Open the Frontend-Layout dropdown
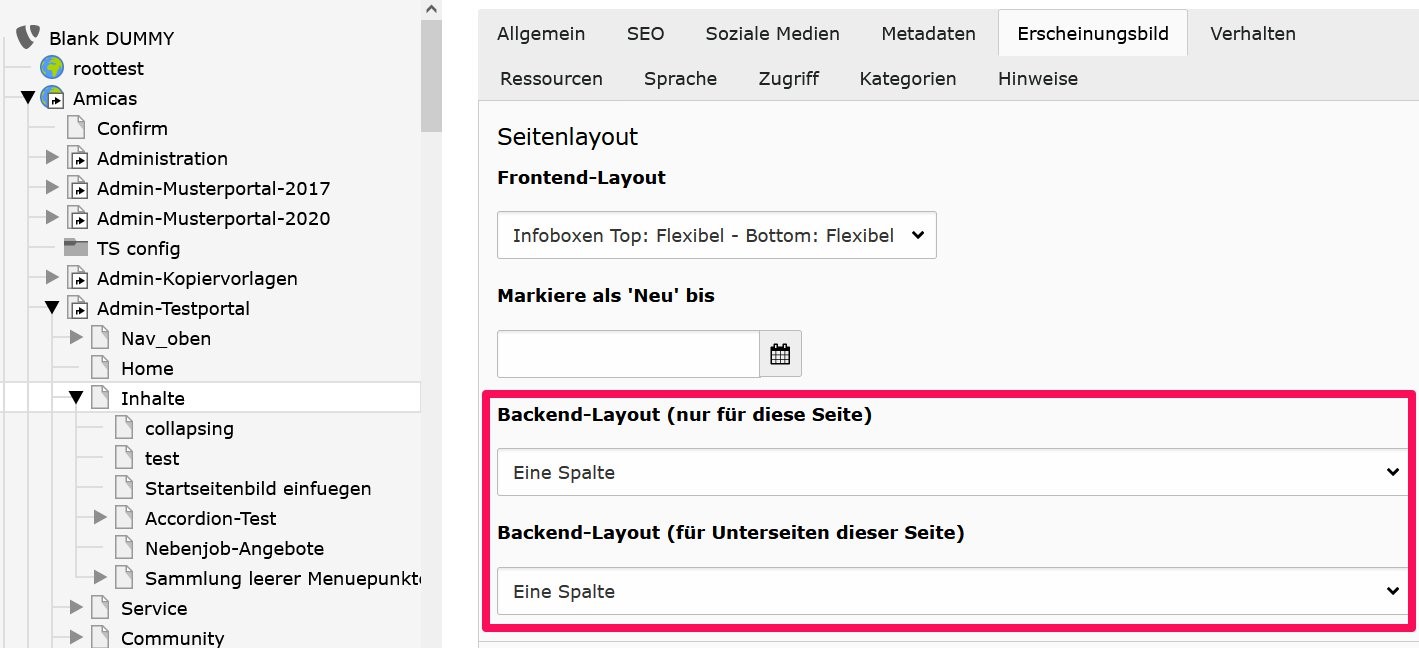 pos(716,235)
